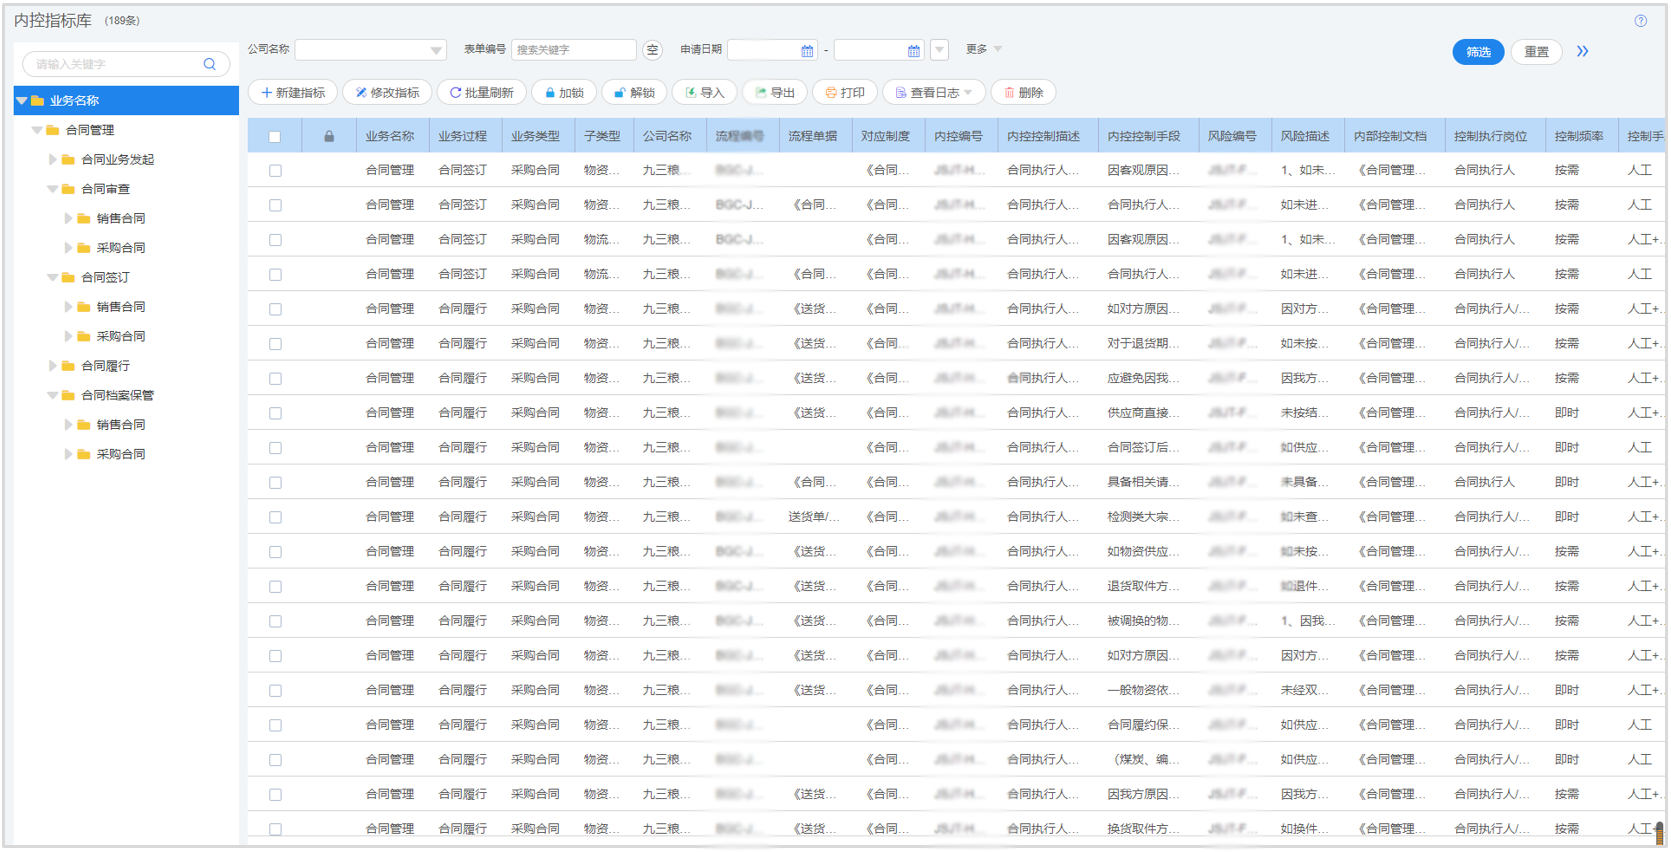Click the 加锁 lock button
The image size is (1671, 852).
point(564,93)
